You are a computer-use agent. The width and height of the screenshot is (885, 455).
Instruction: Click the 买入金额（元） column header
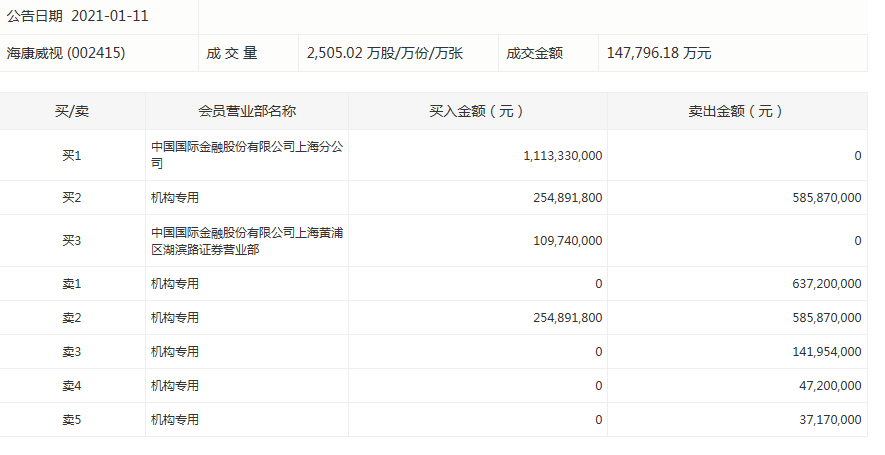477,111
